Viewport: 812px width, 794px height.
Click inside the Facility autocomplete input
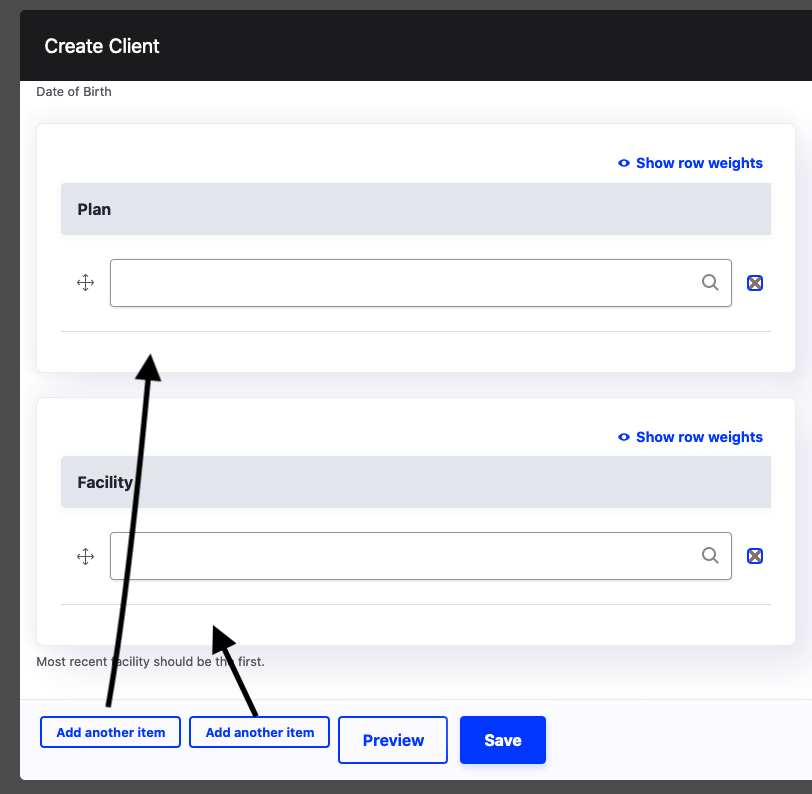(400, 556)
